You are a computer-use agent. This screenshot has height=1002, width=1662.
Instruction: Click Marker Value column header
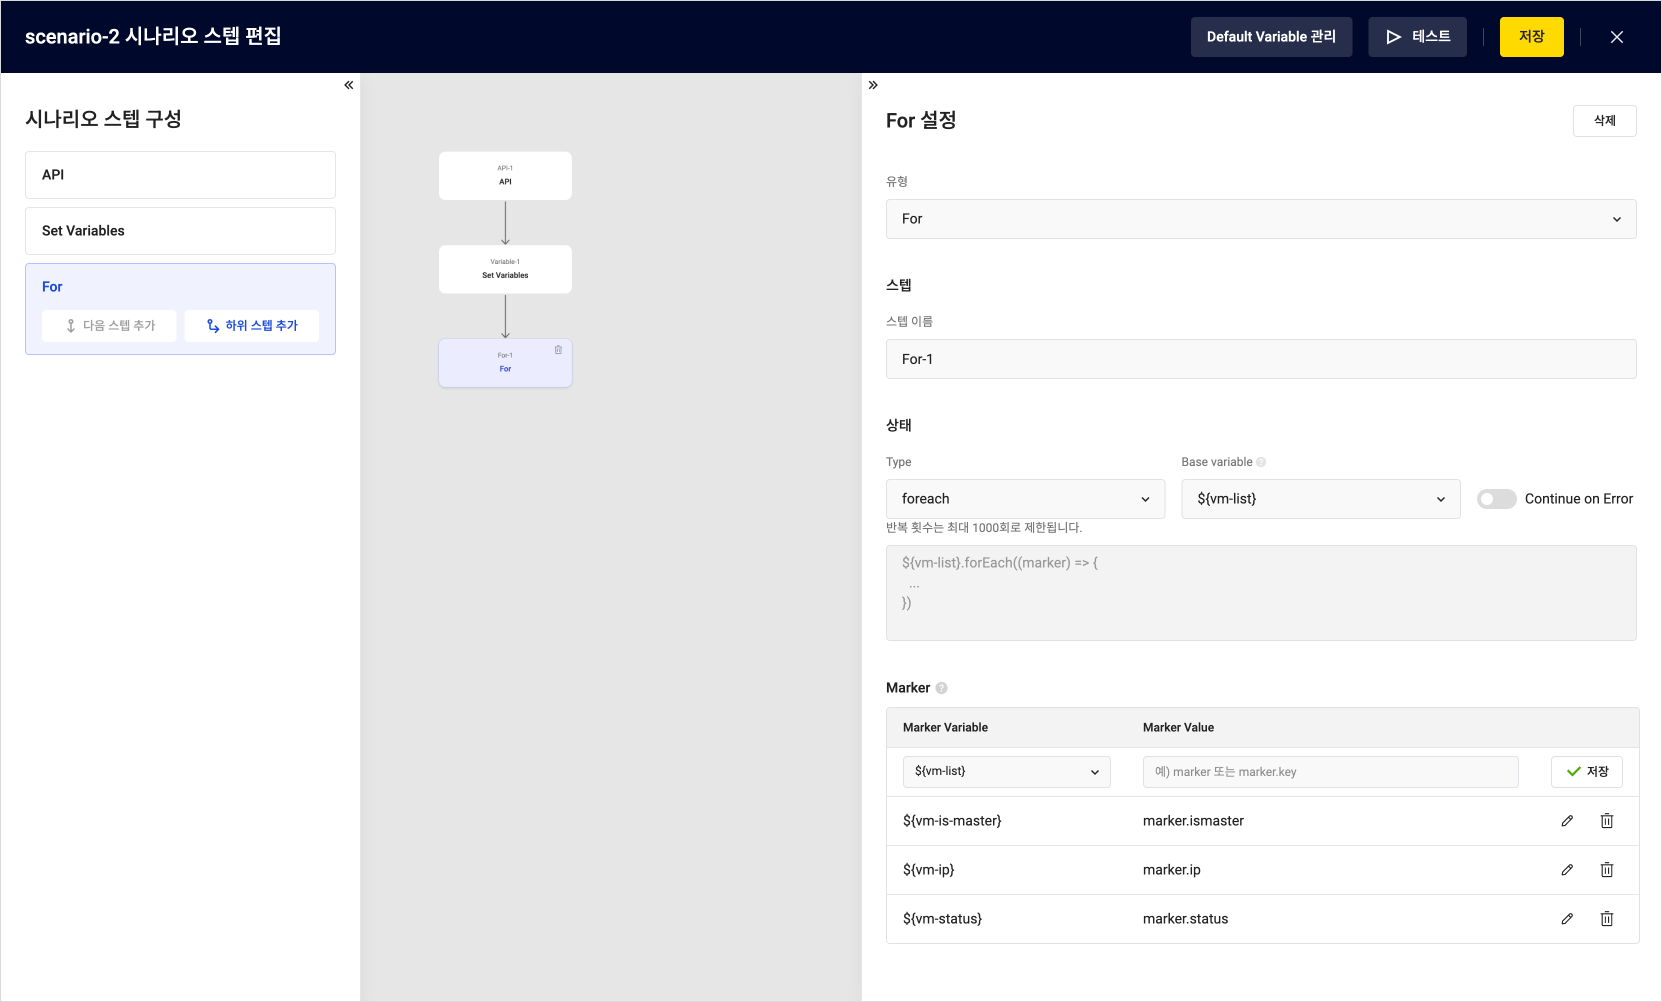[1178, 728]
